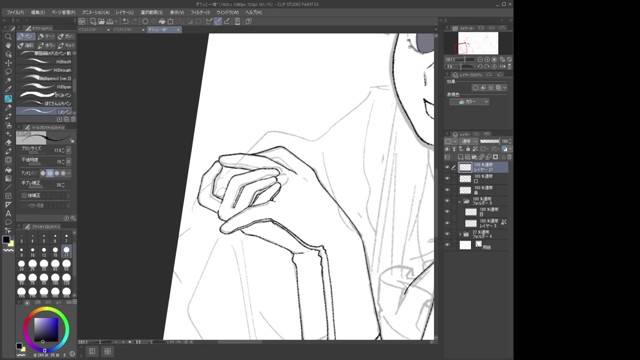Open CLIP STUDIO launcher icon

(x=82, y=21)
